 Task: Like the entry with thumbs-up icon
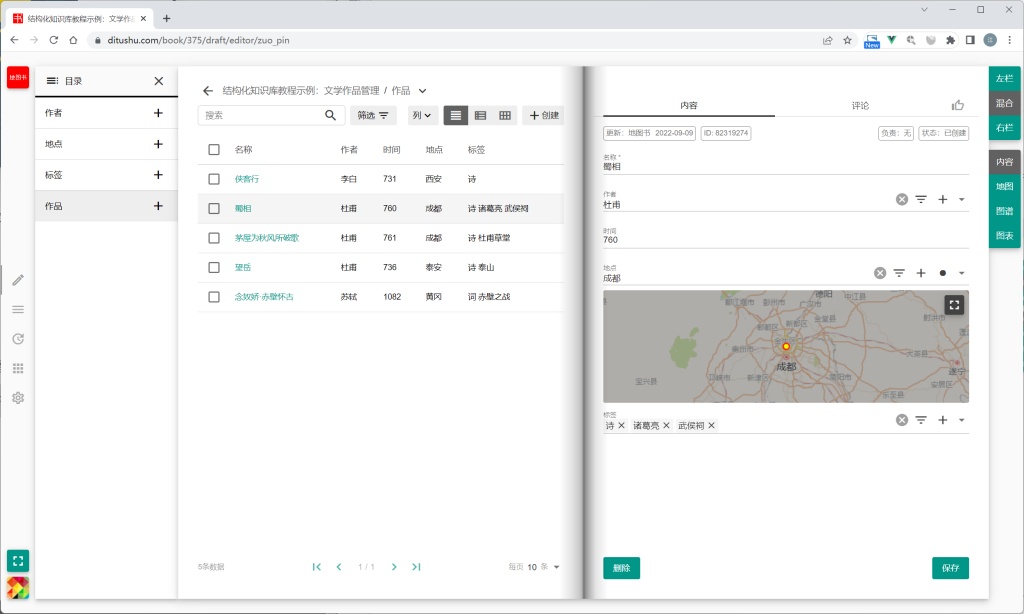pyautogui.click(x=958, y=105)
